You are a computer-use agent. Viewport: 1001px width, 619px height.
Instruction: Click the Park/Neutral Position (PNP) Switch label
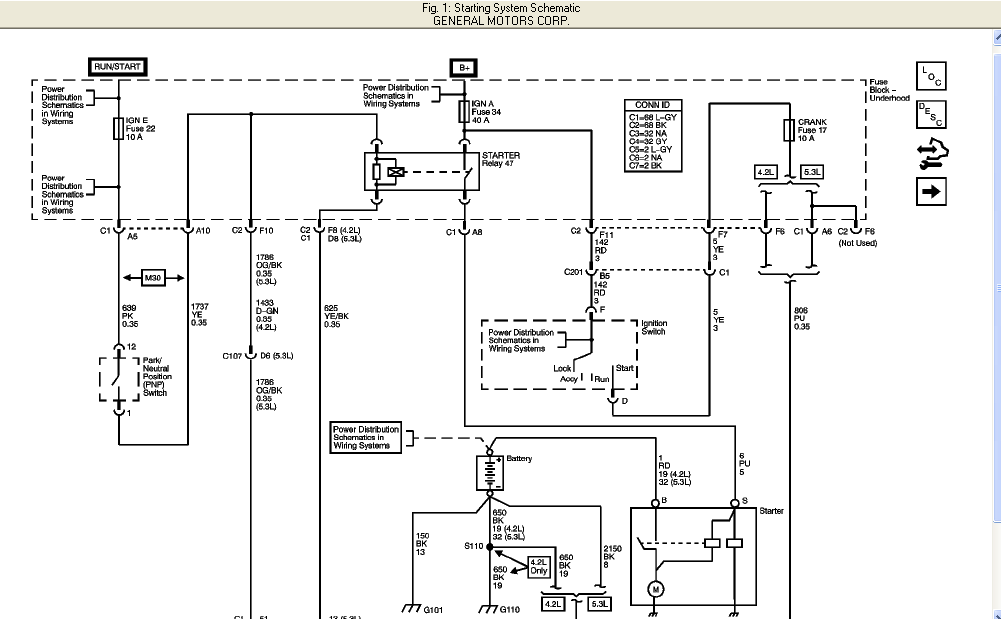pos(157,377)
